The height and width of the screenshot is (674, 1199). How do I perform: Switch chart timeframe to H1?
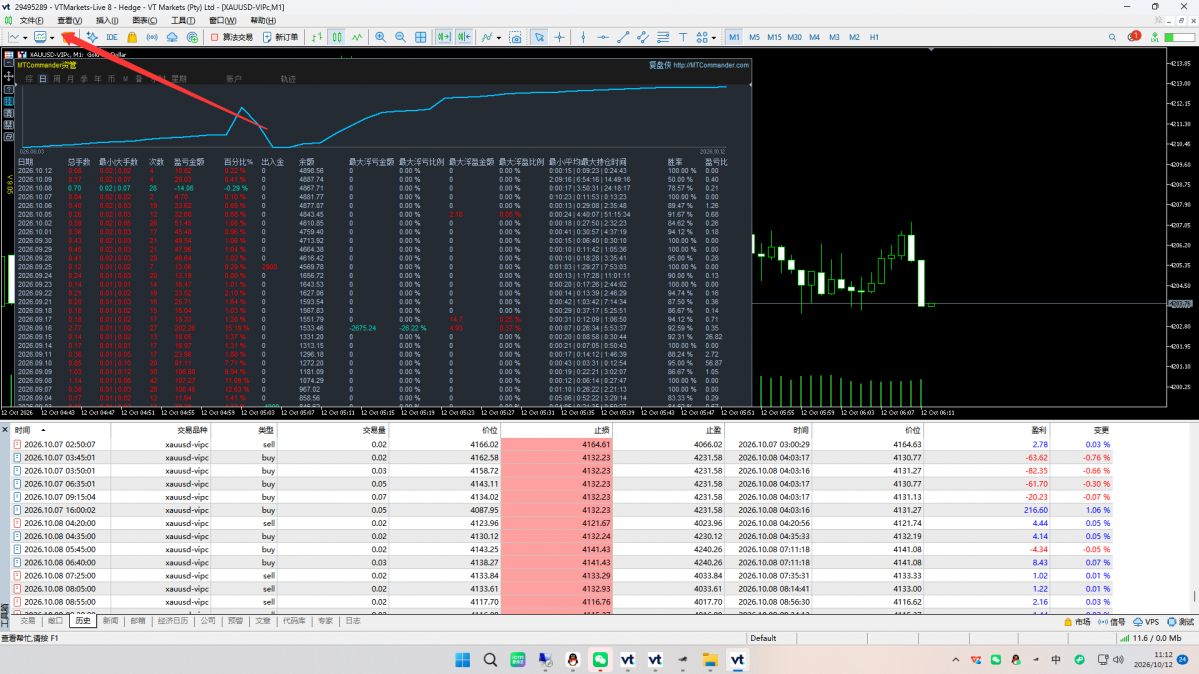point(874,37)
